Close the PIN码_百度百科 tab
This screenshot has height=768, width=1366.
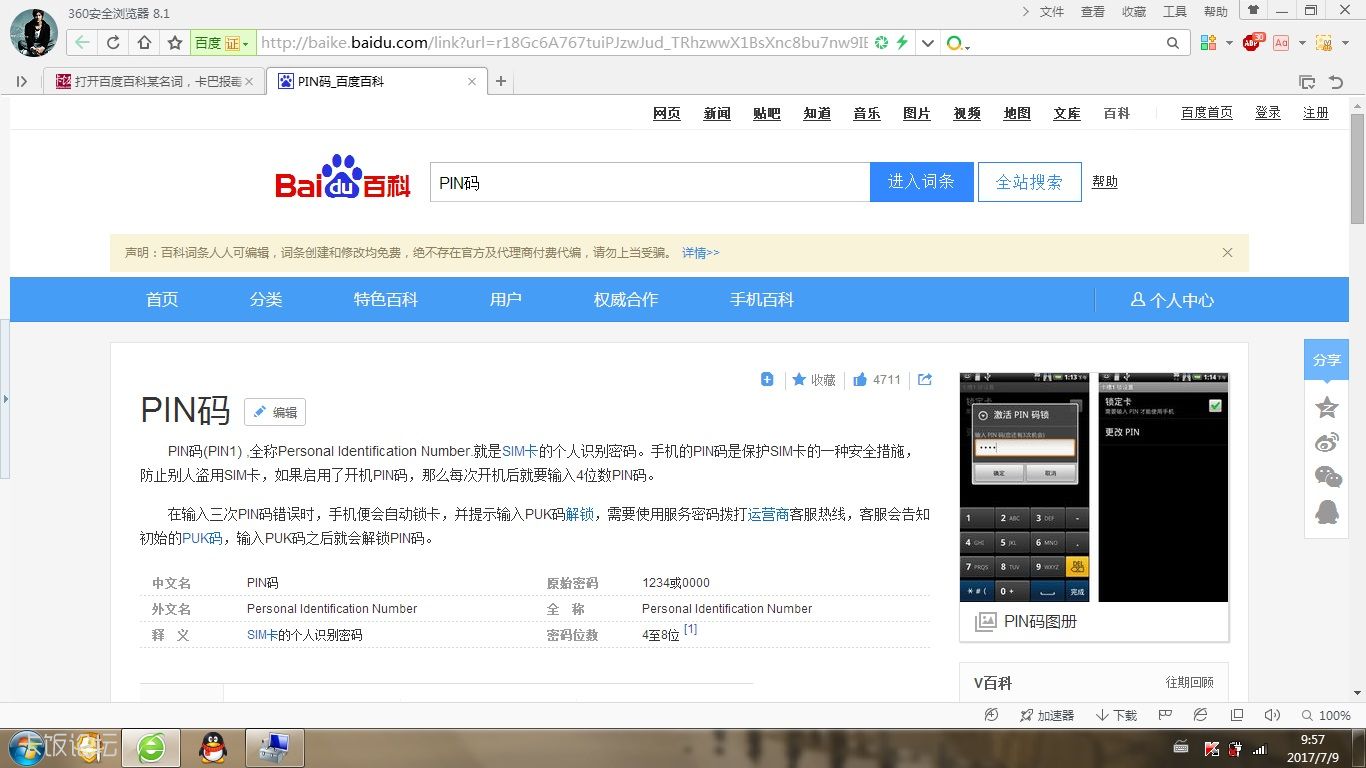[472, 82]
